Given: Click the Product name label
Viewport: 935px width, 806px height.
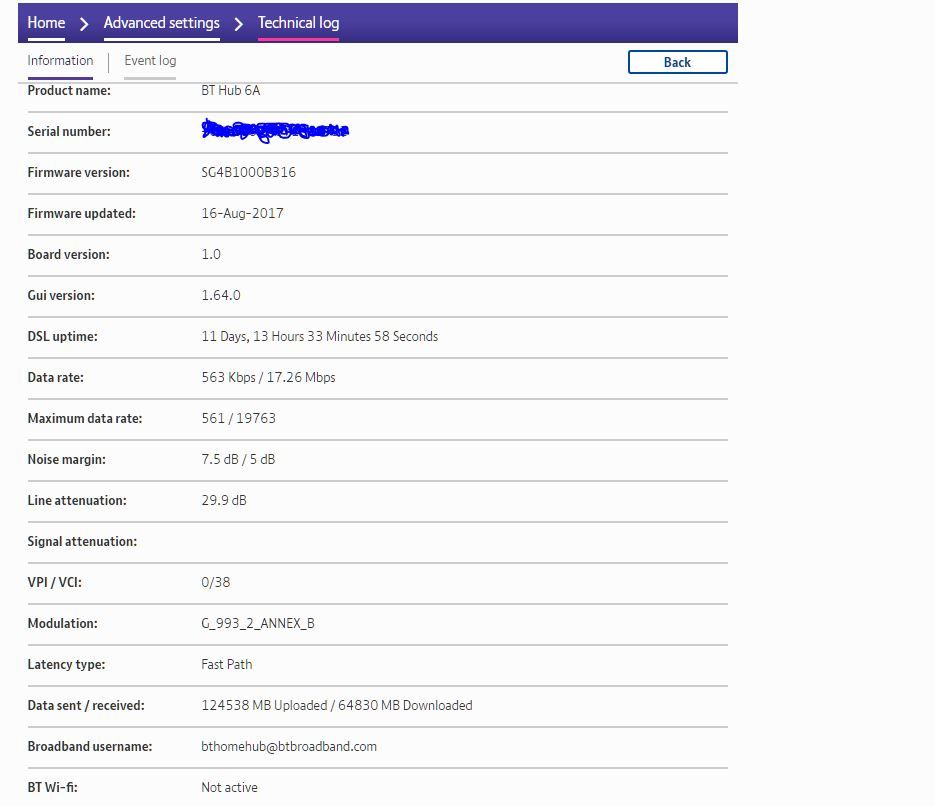Looking at the screenshot, I should (x=69, y=91).
